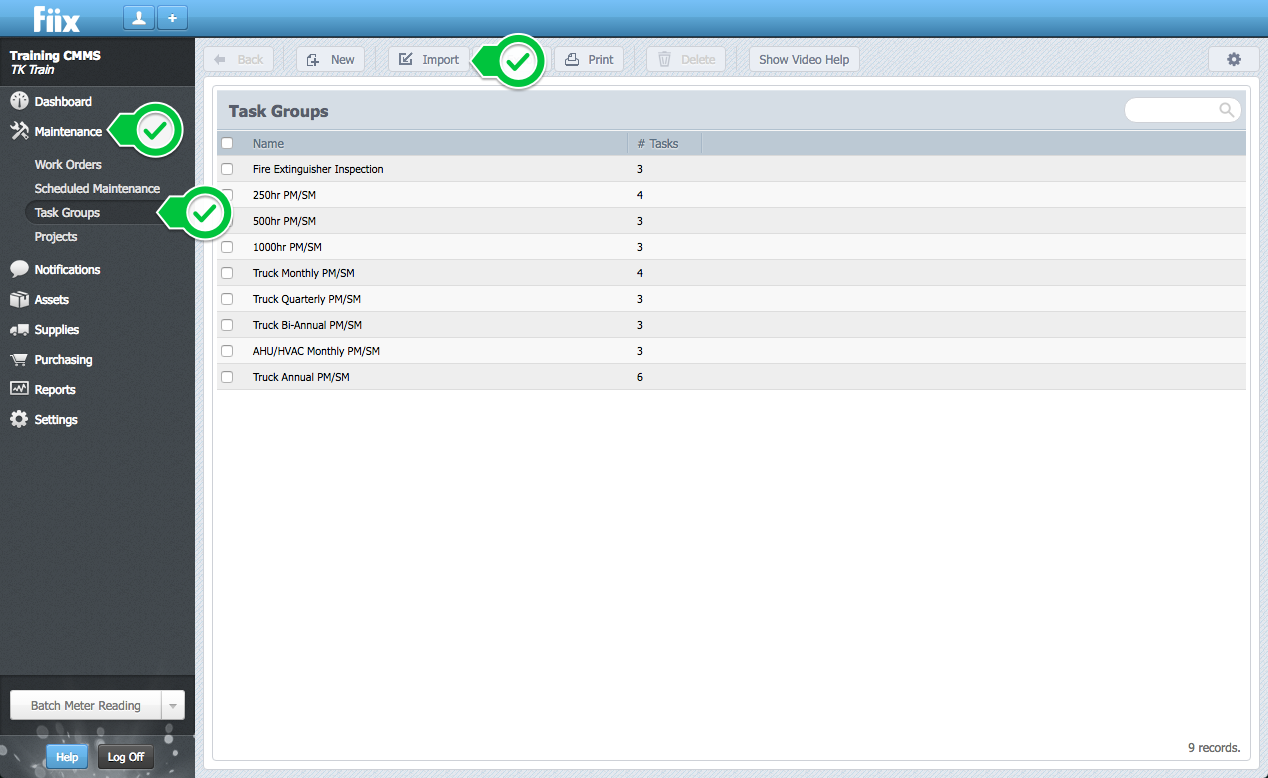Click Show Video Help button
This screenshot has height=778, width=1268.
pos(804,59)
